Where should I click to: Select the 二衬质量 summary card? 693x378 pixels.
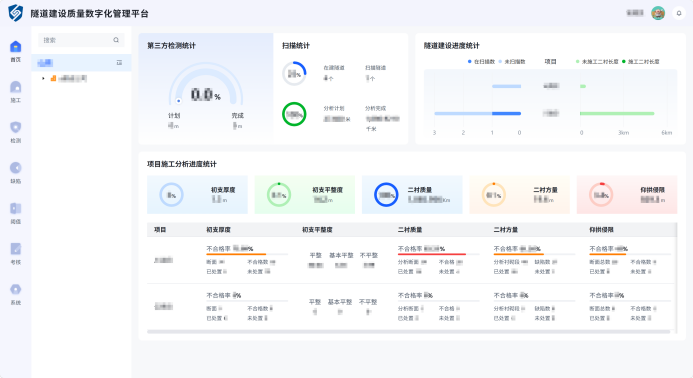(412, 195)
